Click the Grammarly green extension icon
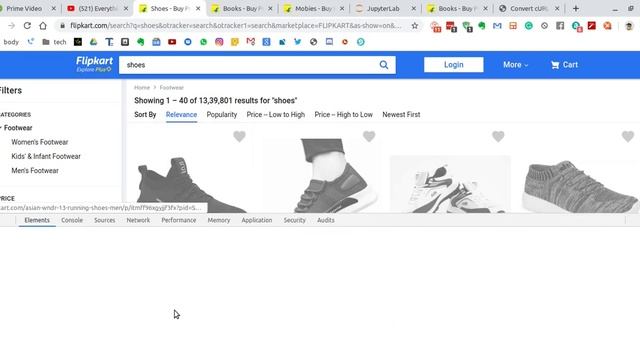 [529, 26]
